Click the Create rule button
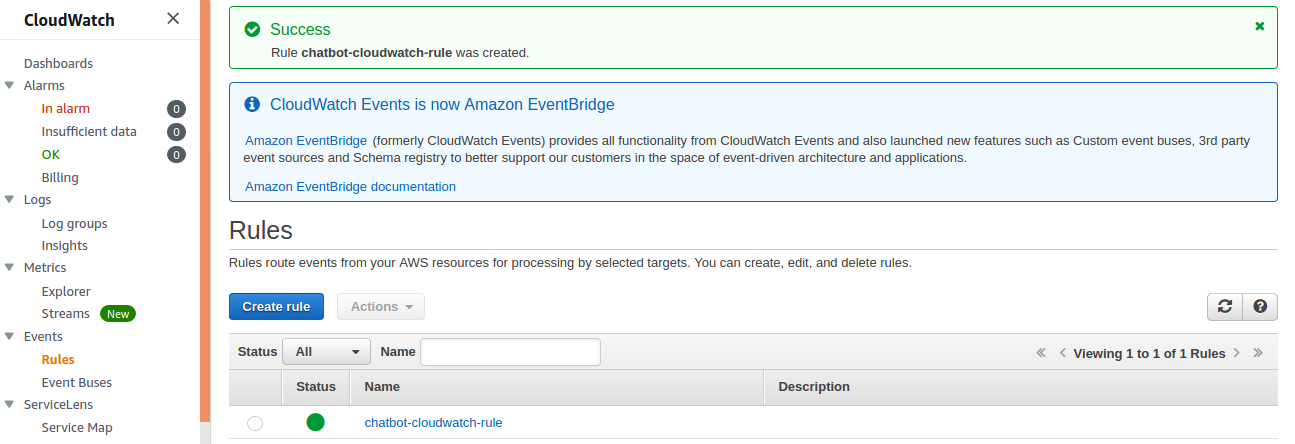 tap(276, 307)
